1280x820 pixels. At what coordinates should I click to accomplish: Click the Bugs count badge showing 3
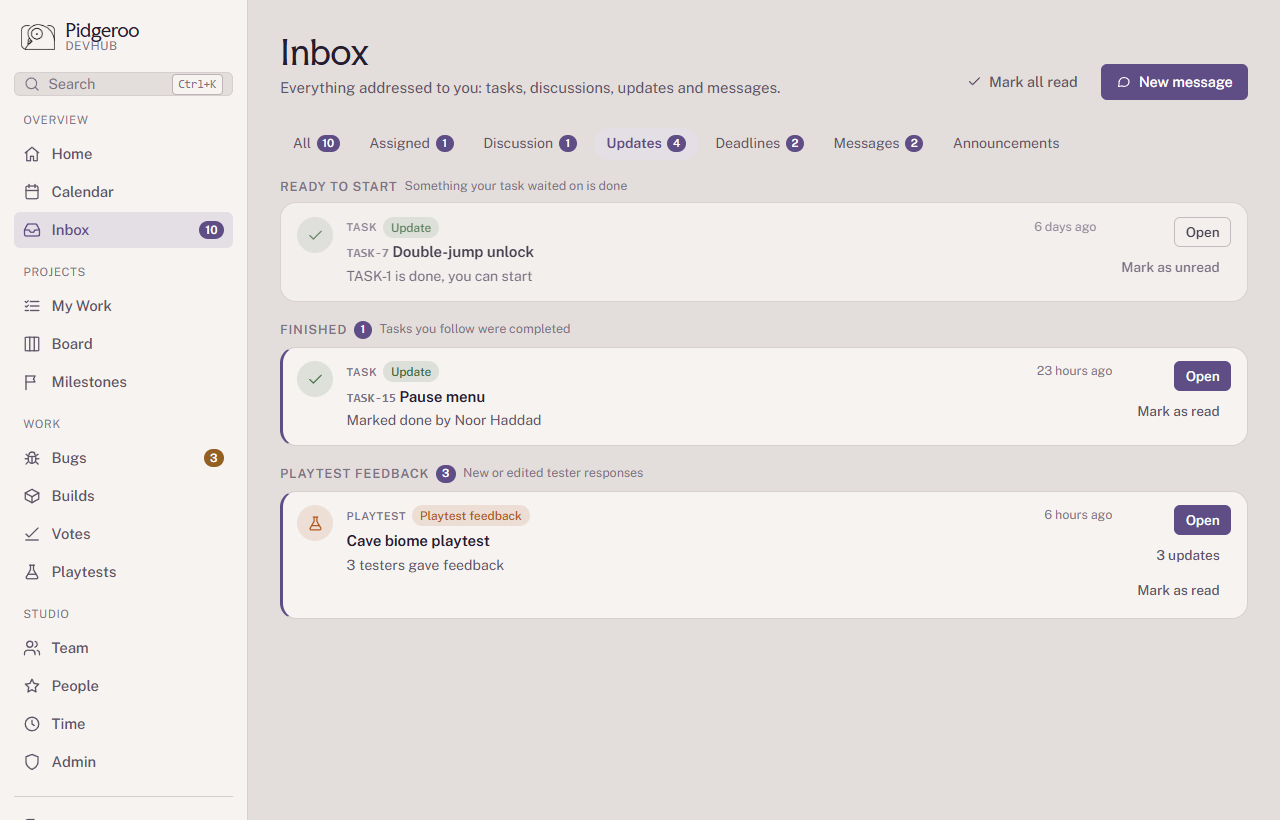click(213, 458)
